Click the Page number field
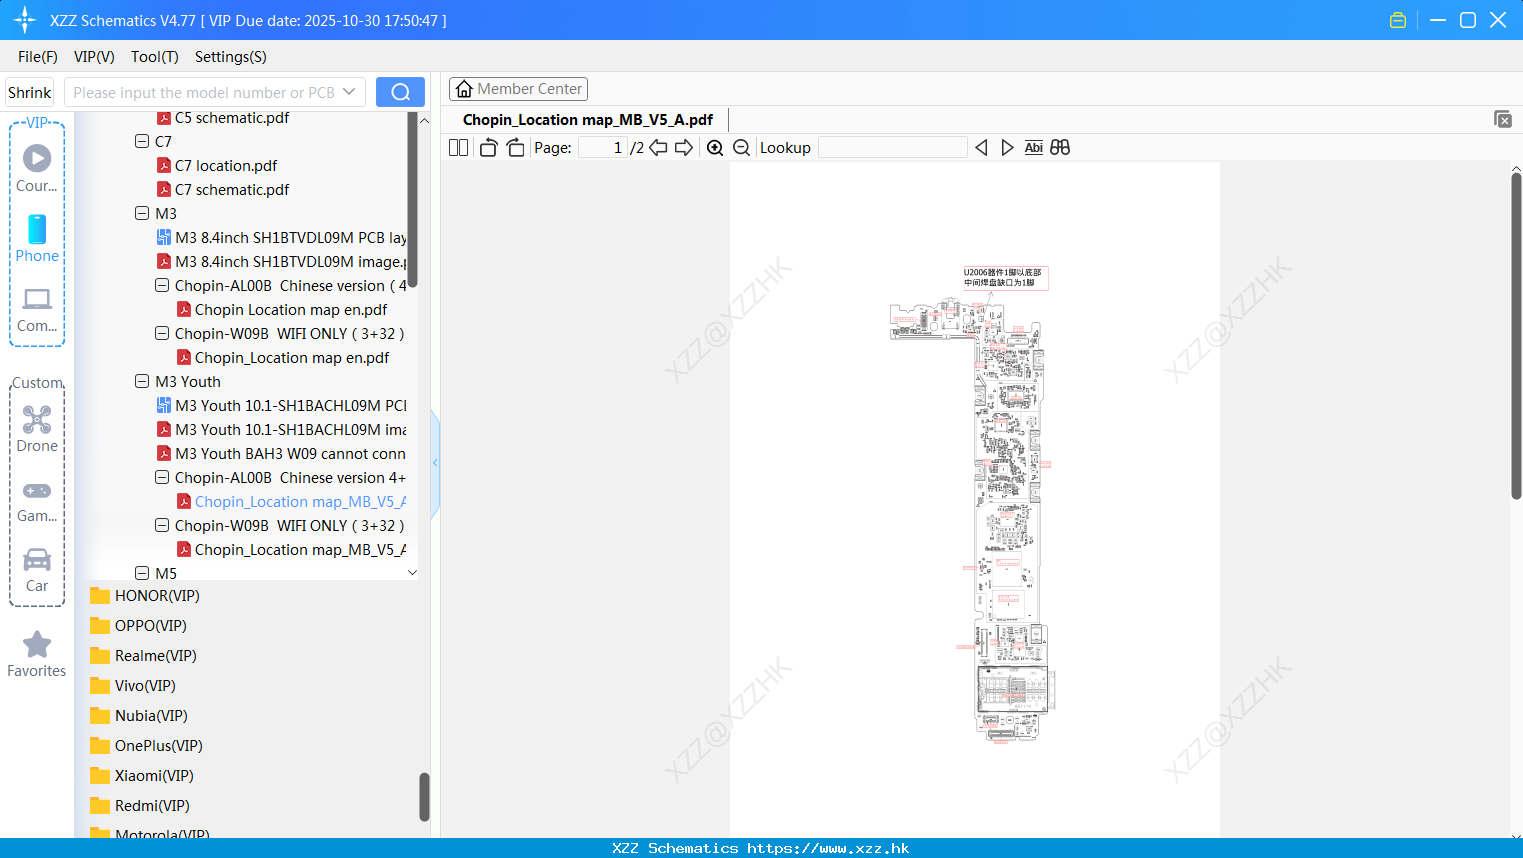The image size is (1523, 858). pyautogui.click(x=602, y=147)
